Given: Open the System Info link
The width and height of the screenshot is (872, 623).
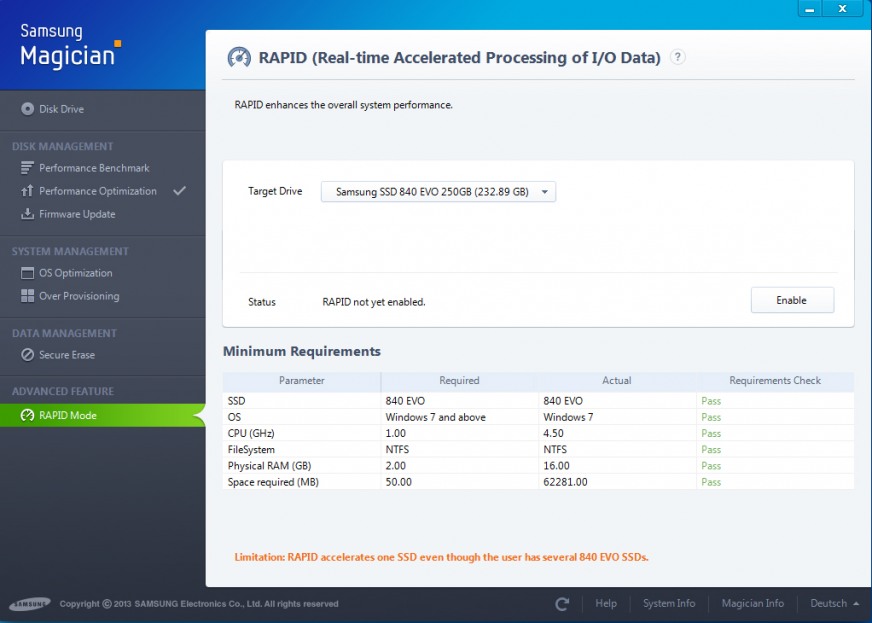Looking at the screenshot, I should click(669, 604).
